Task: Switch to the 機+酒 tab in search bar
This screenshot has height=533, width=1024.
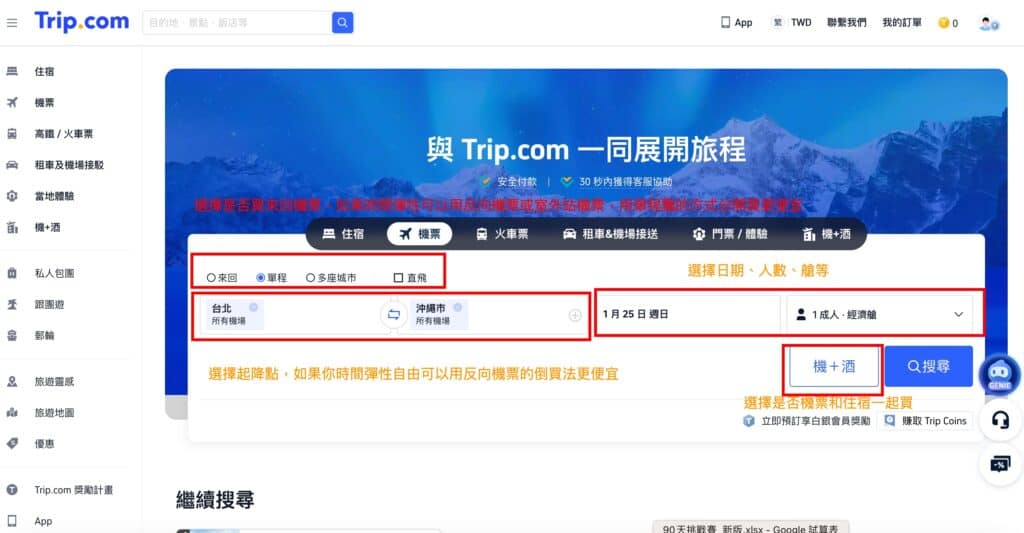Action: (826, 234)
